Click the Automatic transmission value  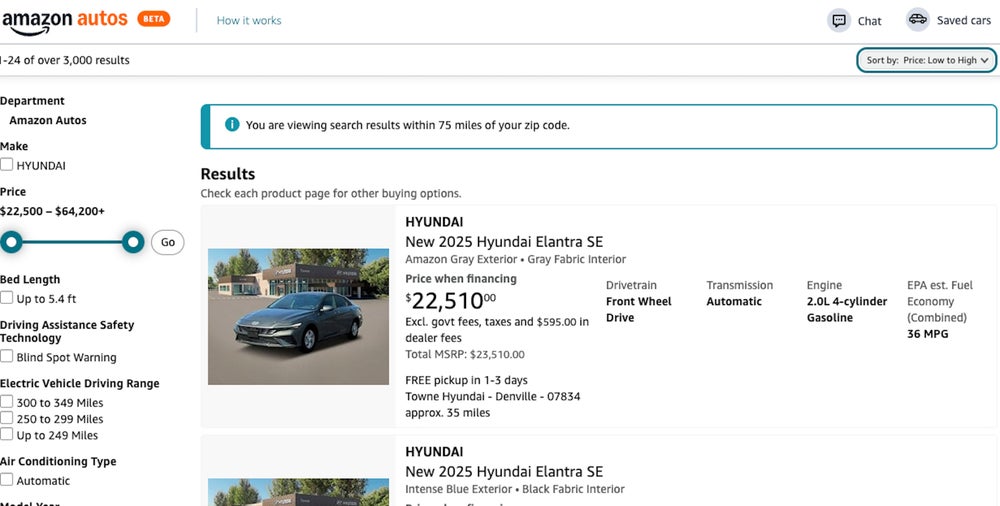[734, 301]
